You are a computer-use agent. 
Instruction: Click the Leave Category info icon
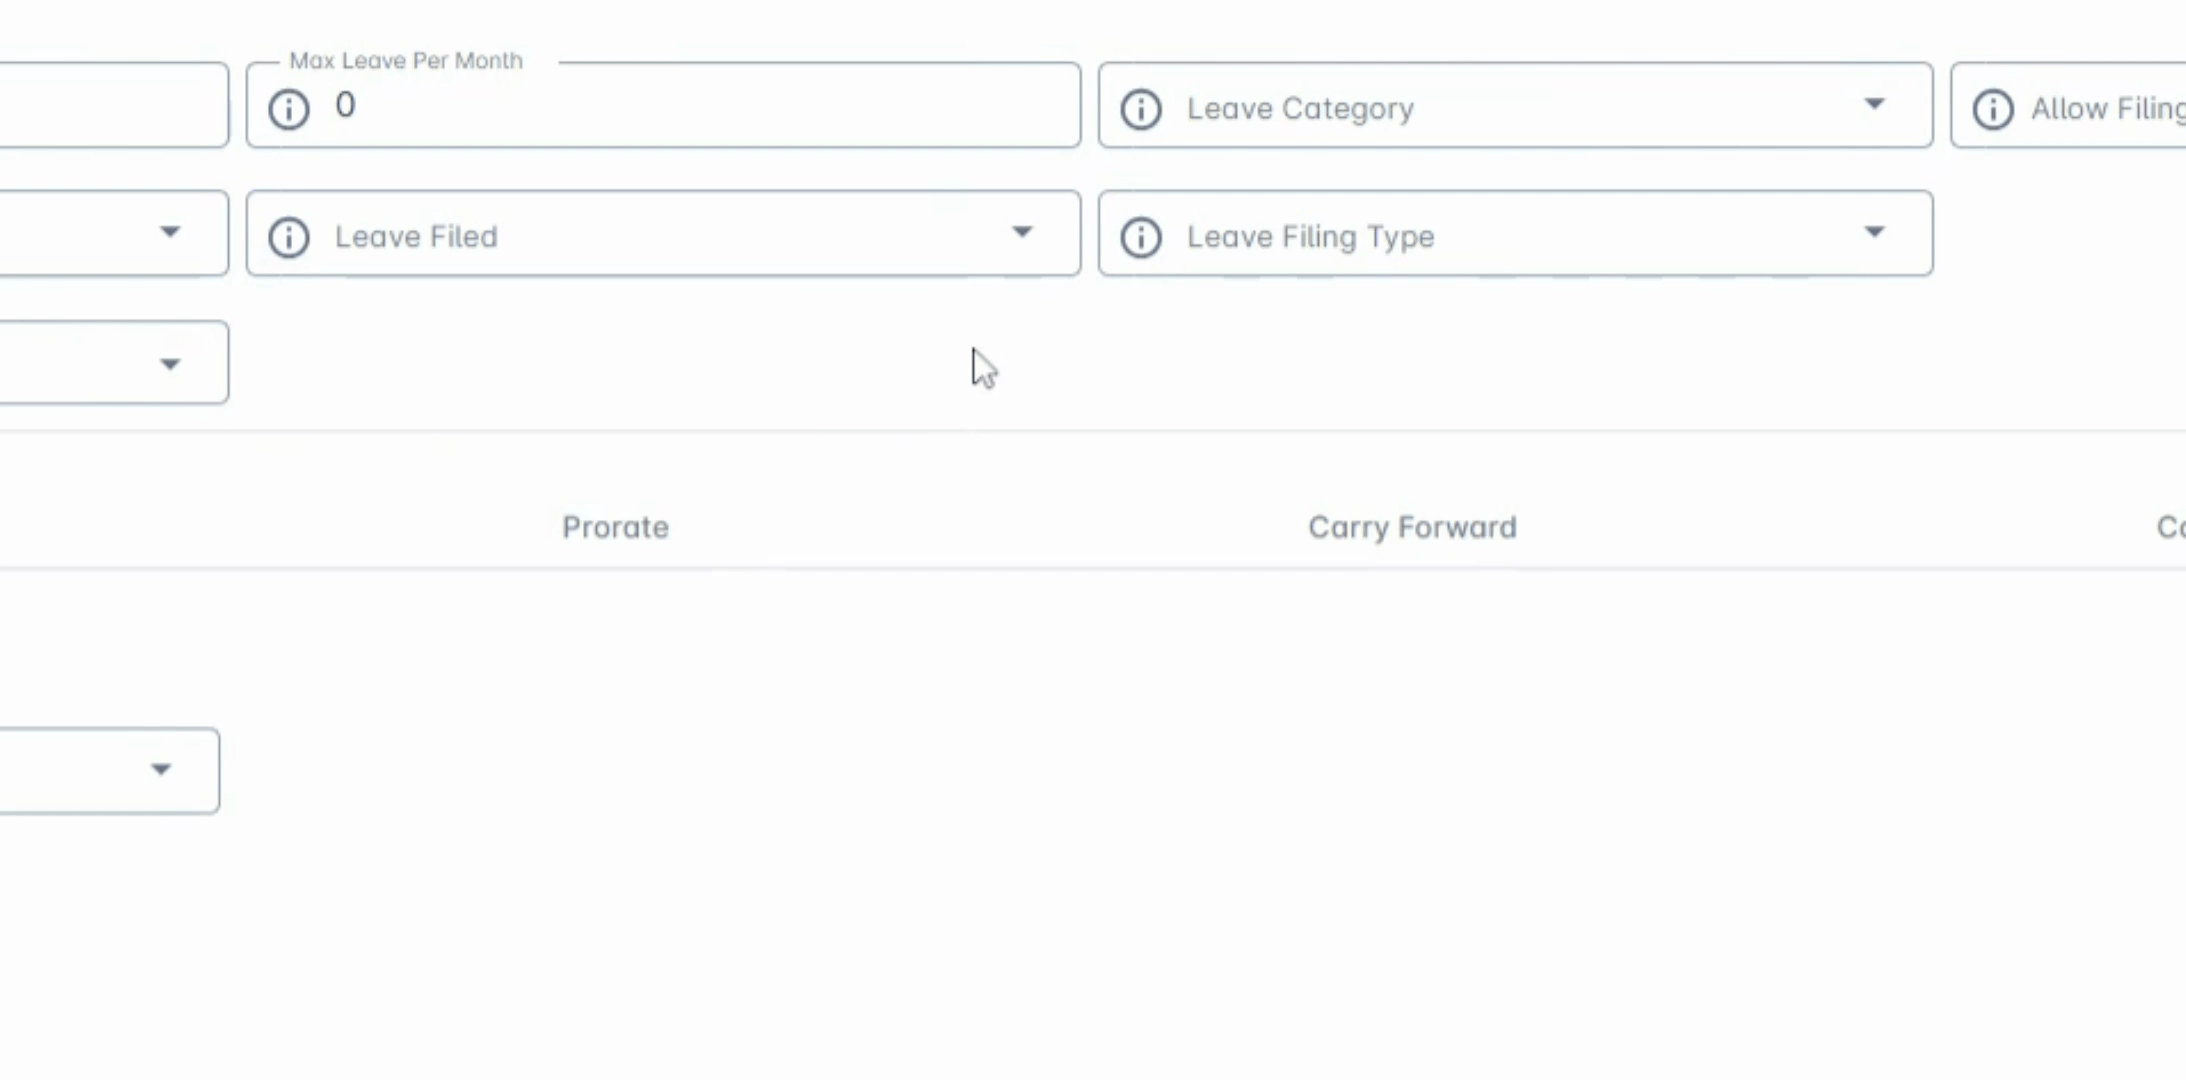pyautogui.click(x=1141, y=108)
